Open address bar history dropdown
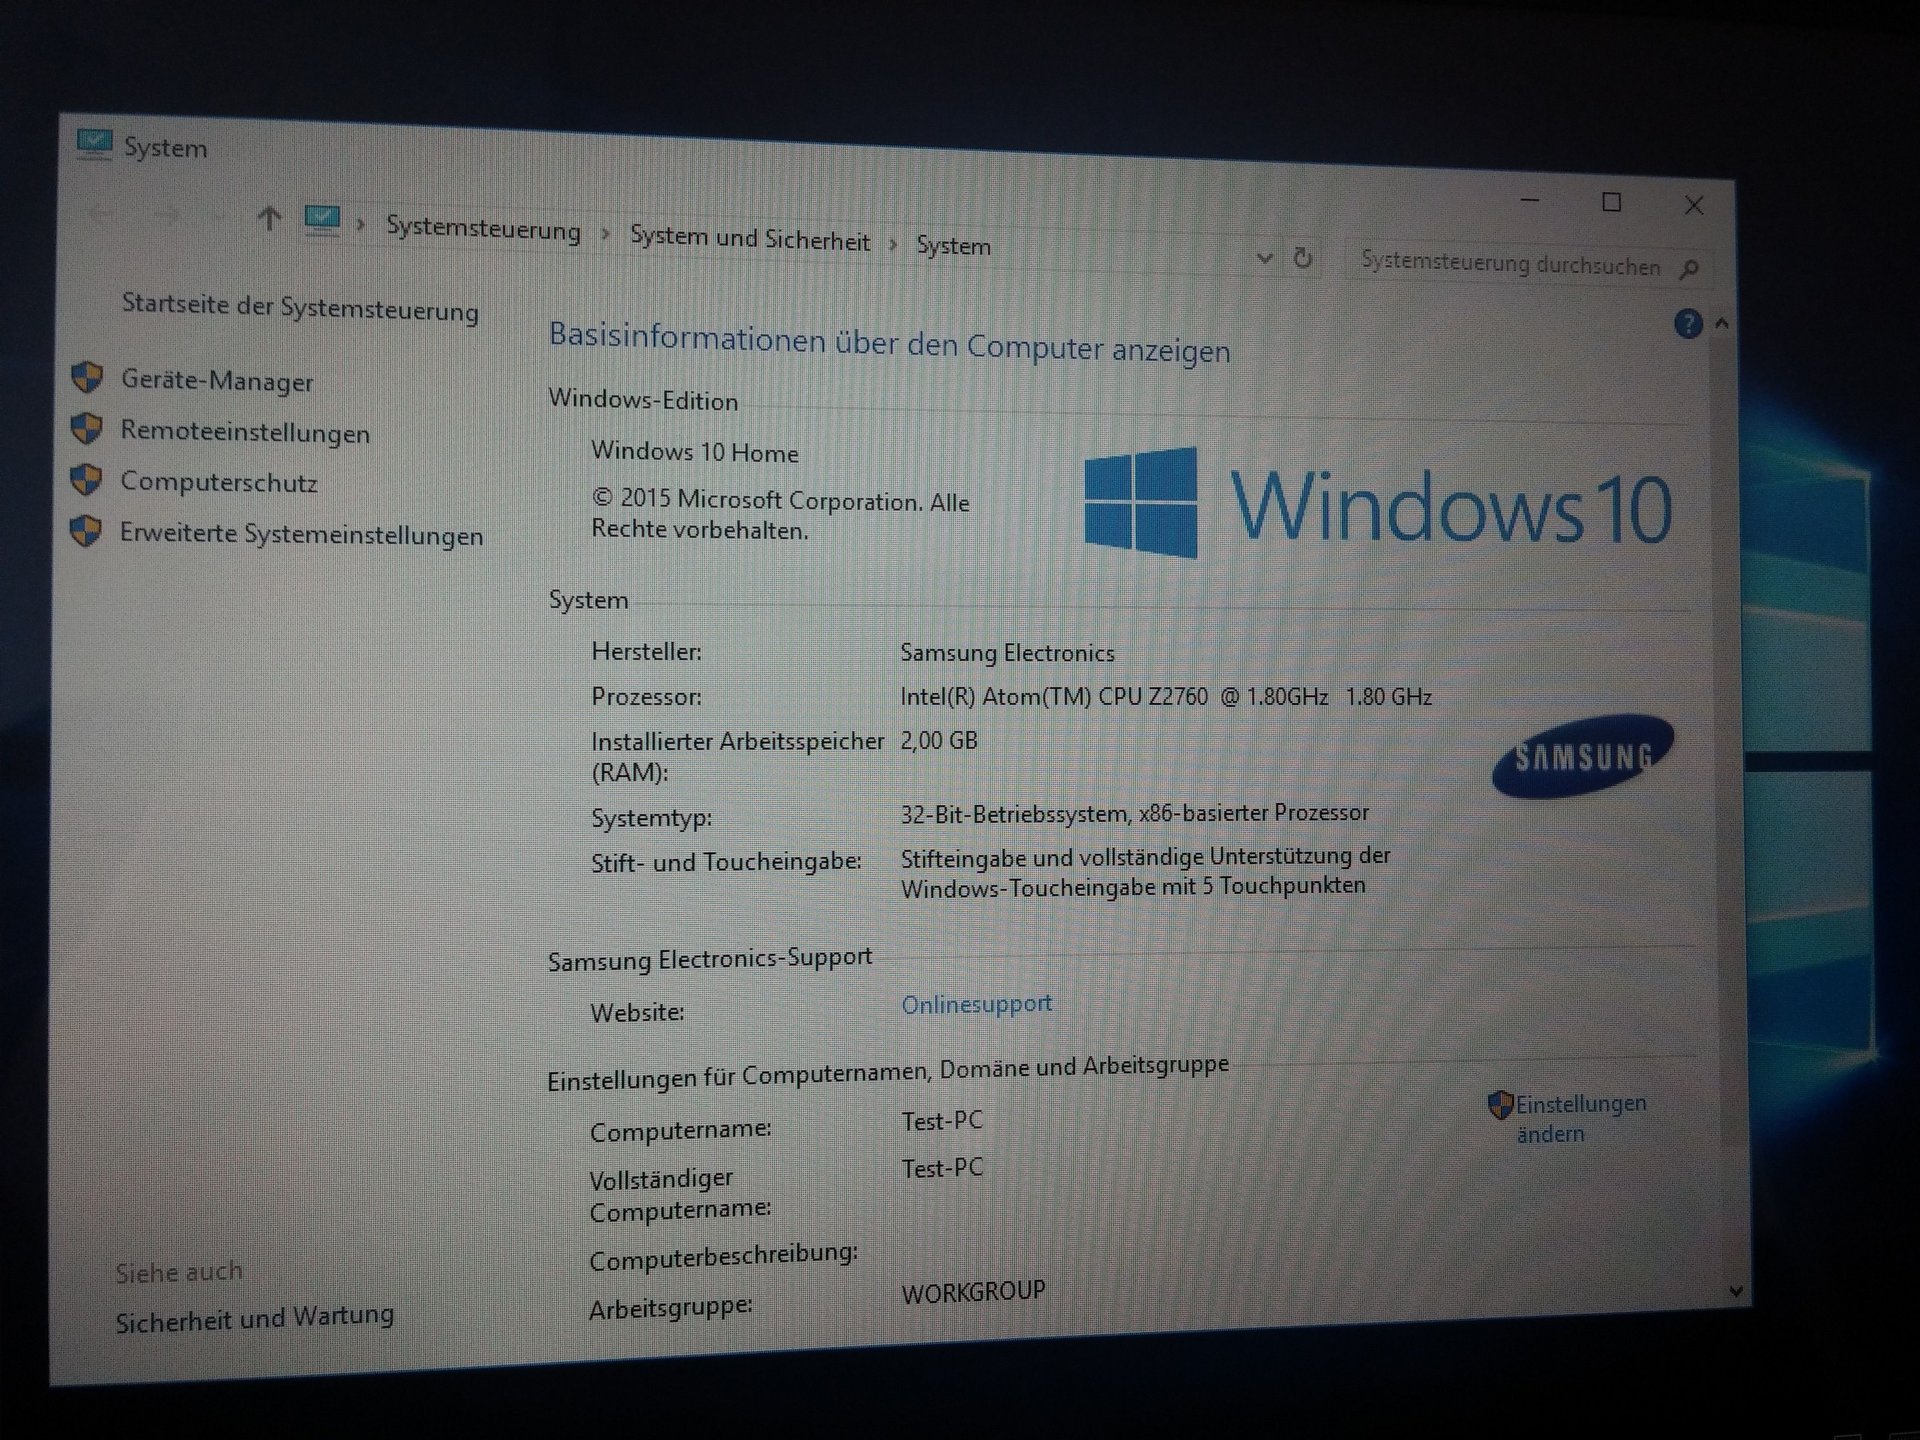 1264,257
